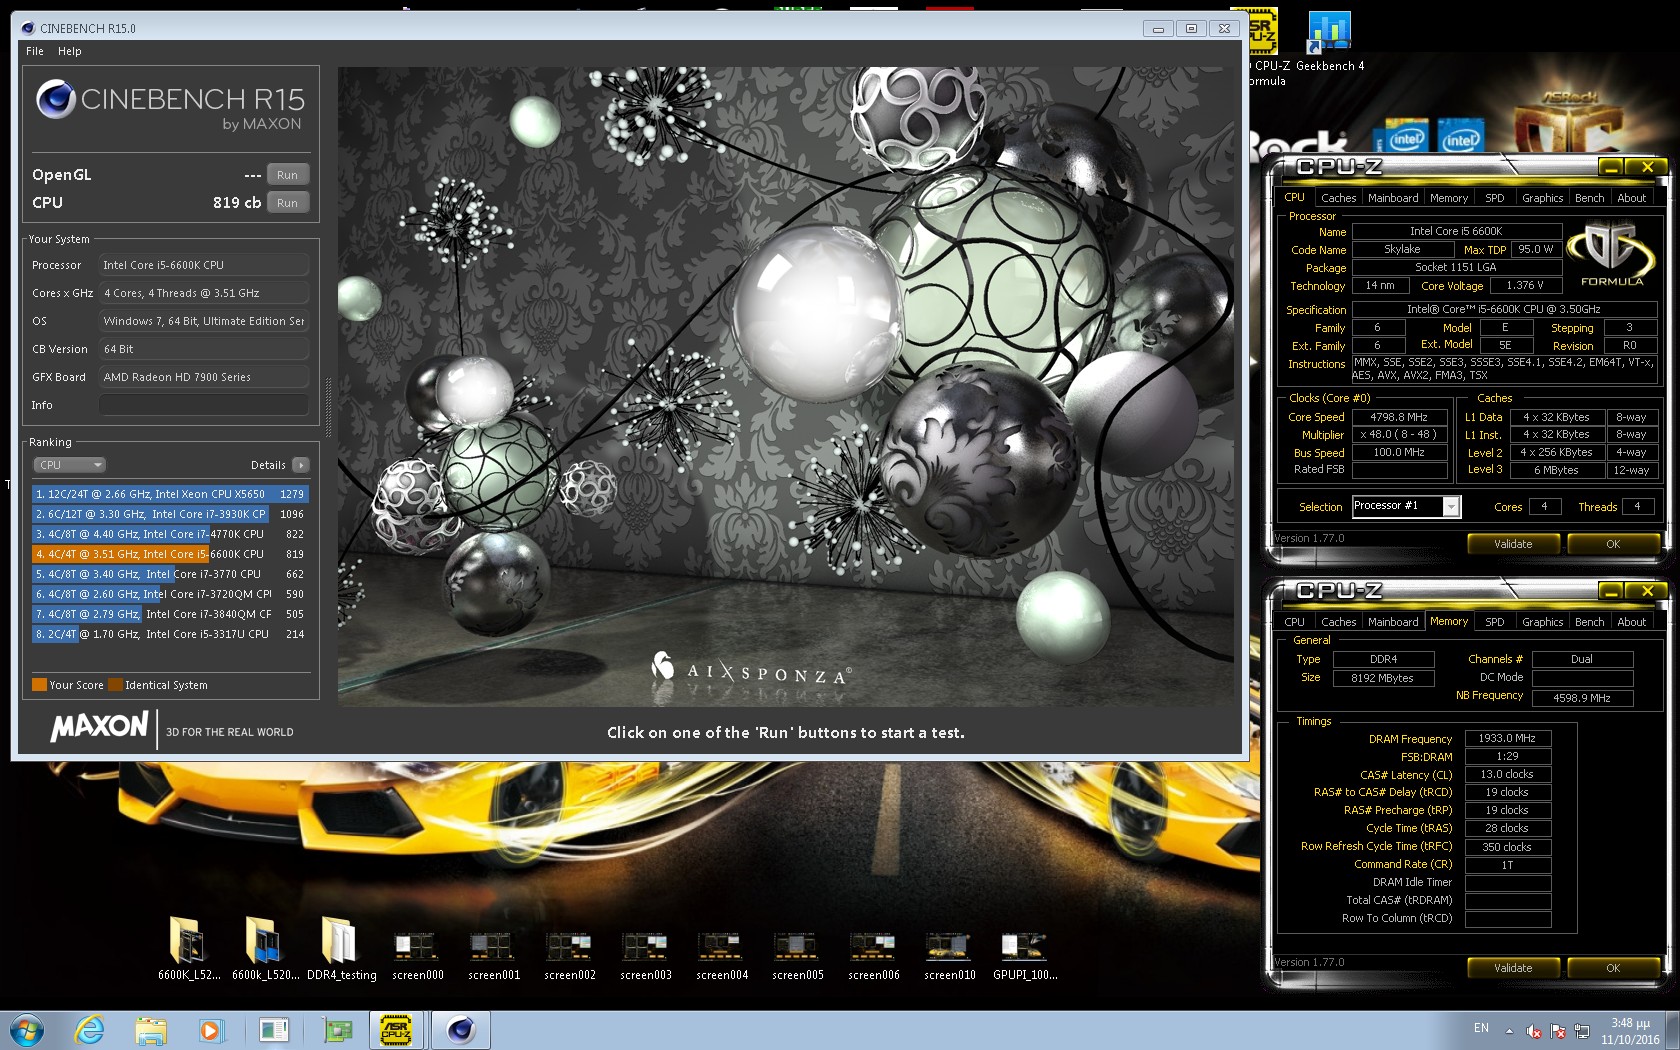Open the File menu in Cinebench
This screenshot has height=1050, width=1680.
tap(35, 51)
